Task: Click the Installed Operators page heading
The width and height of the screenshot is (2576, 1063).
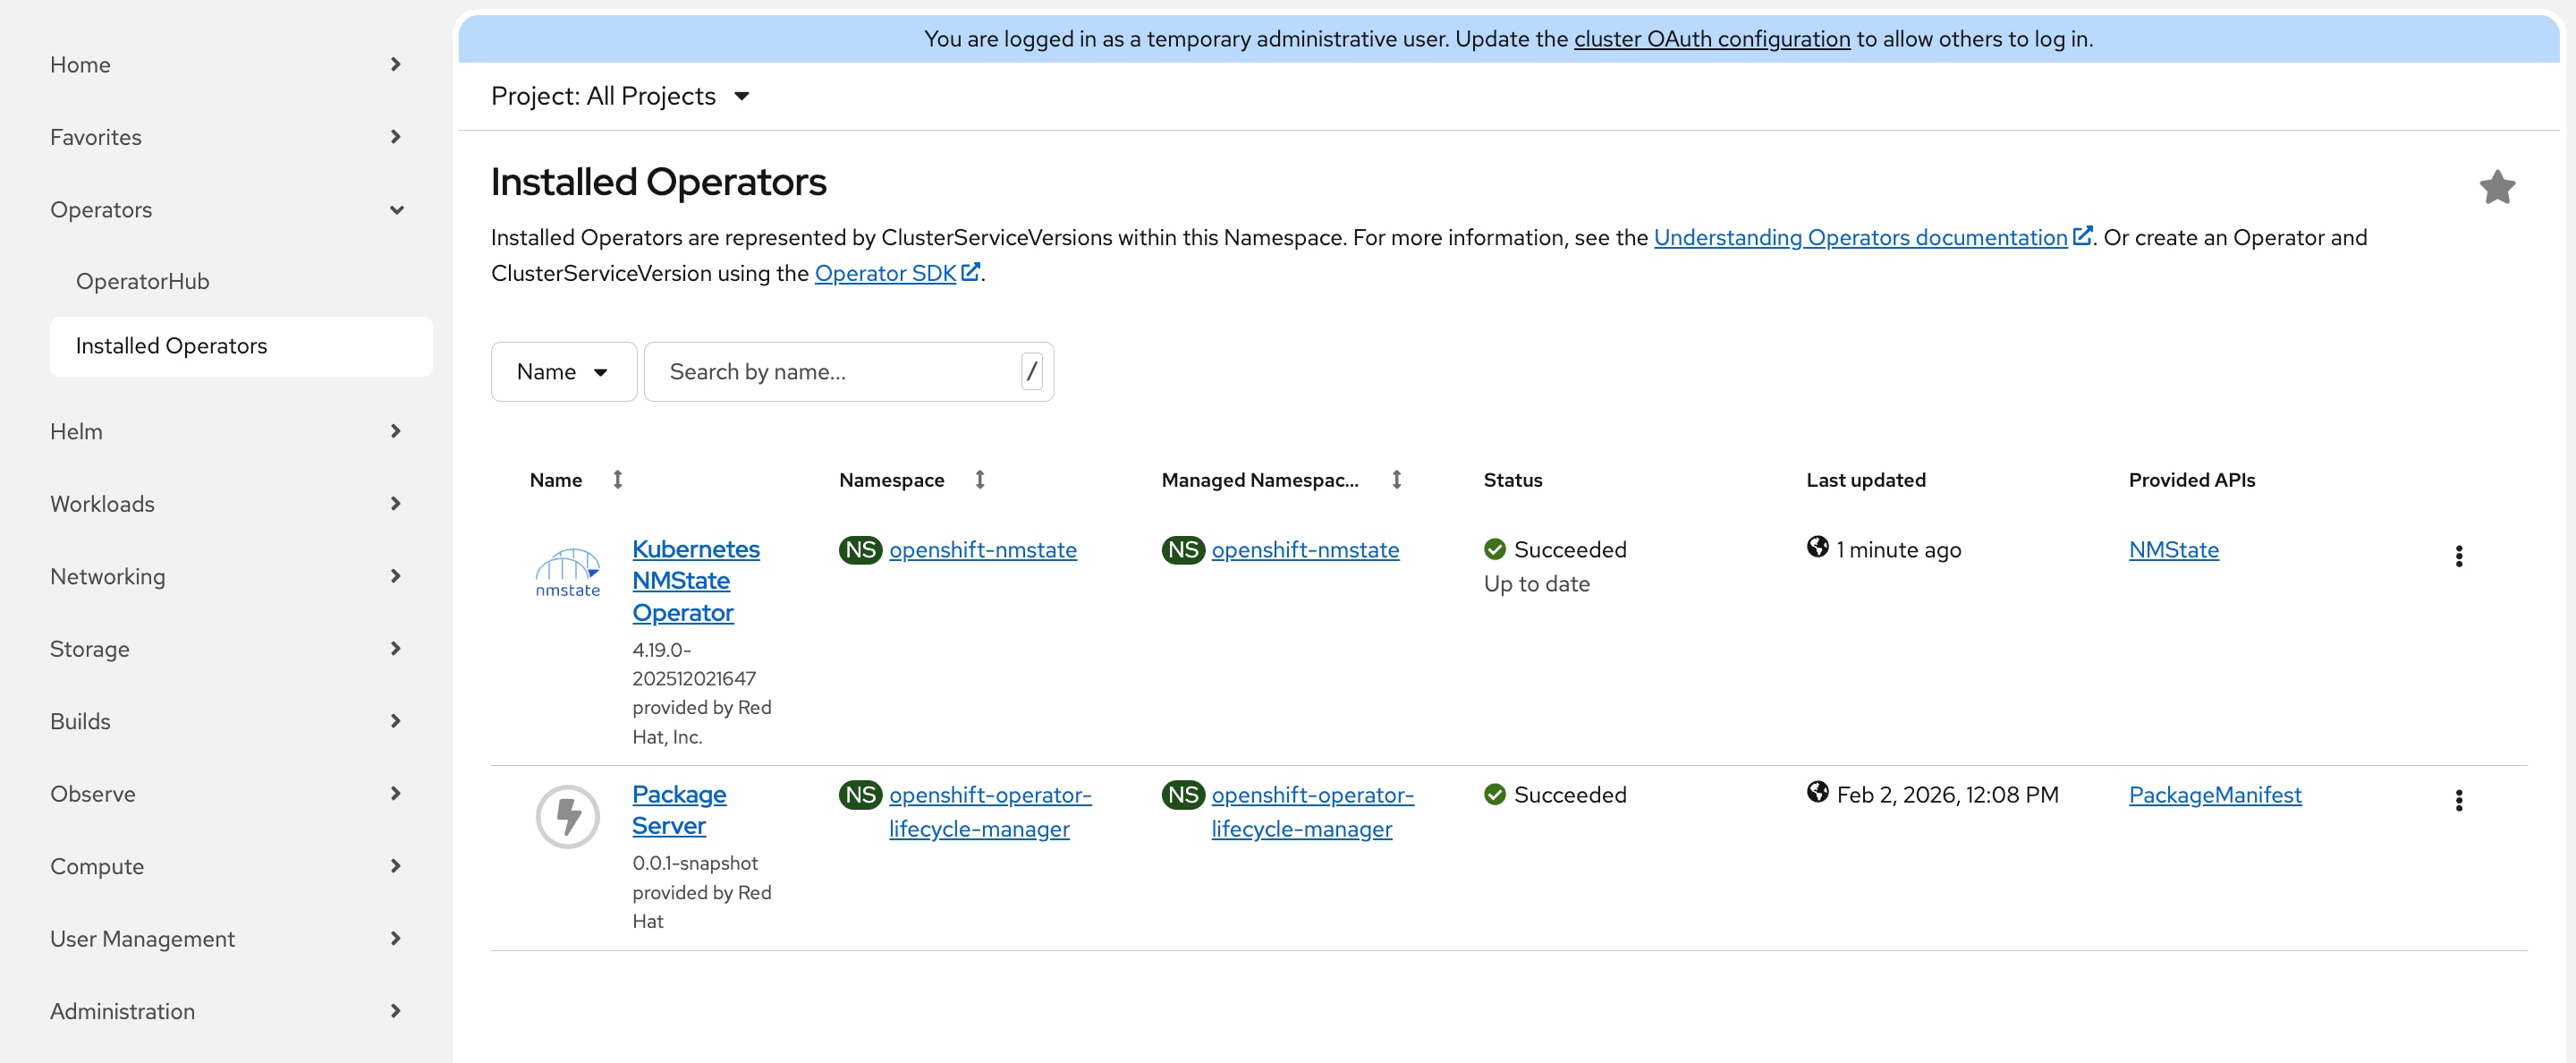Action: click(x=658, y=182)
